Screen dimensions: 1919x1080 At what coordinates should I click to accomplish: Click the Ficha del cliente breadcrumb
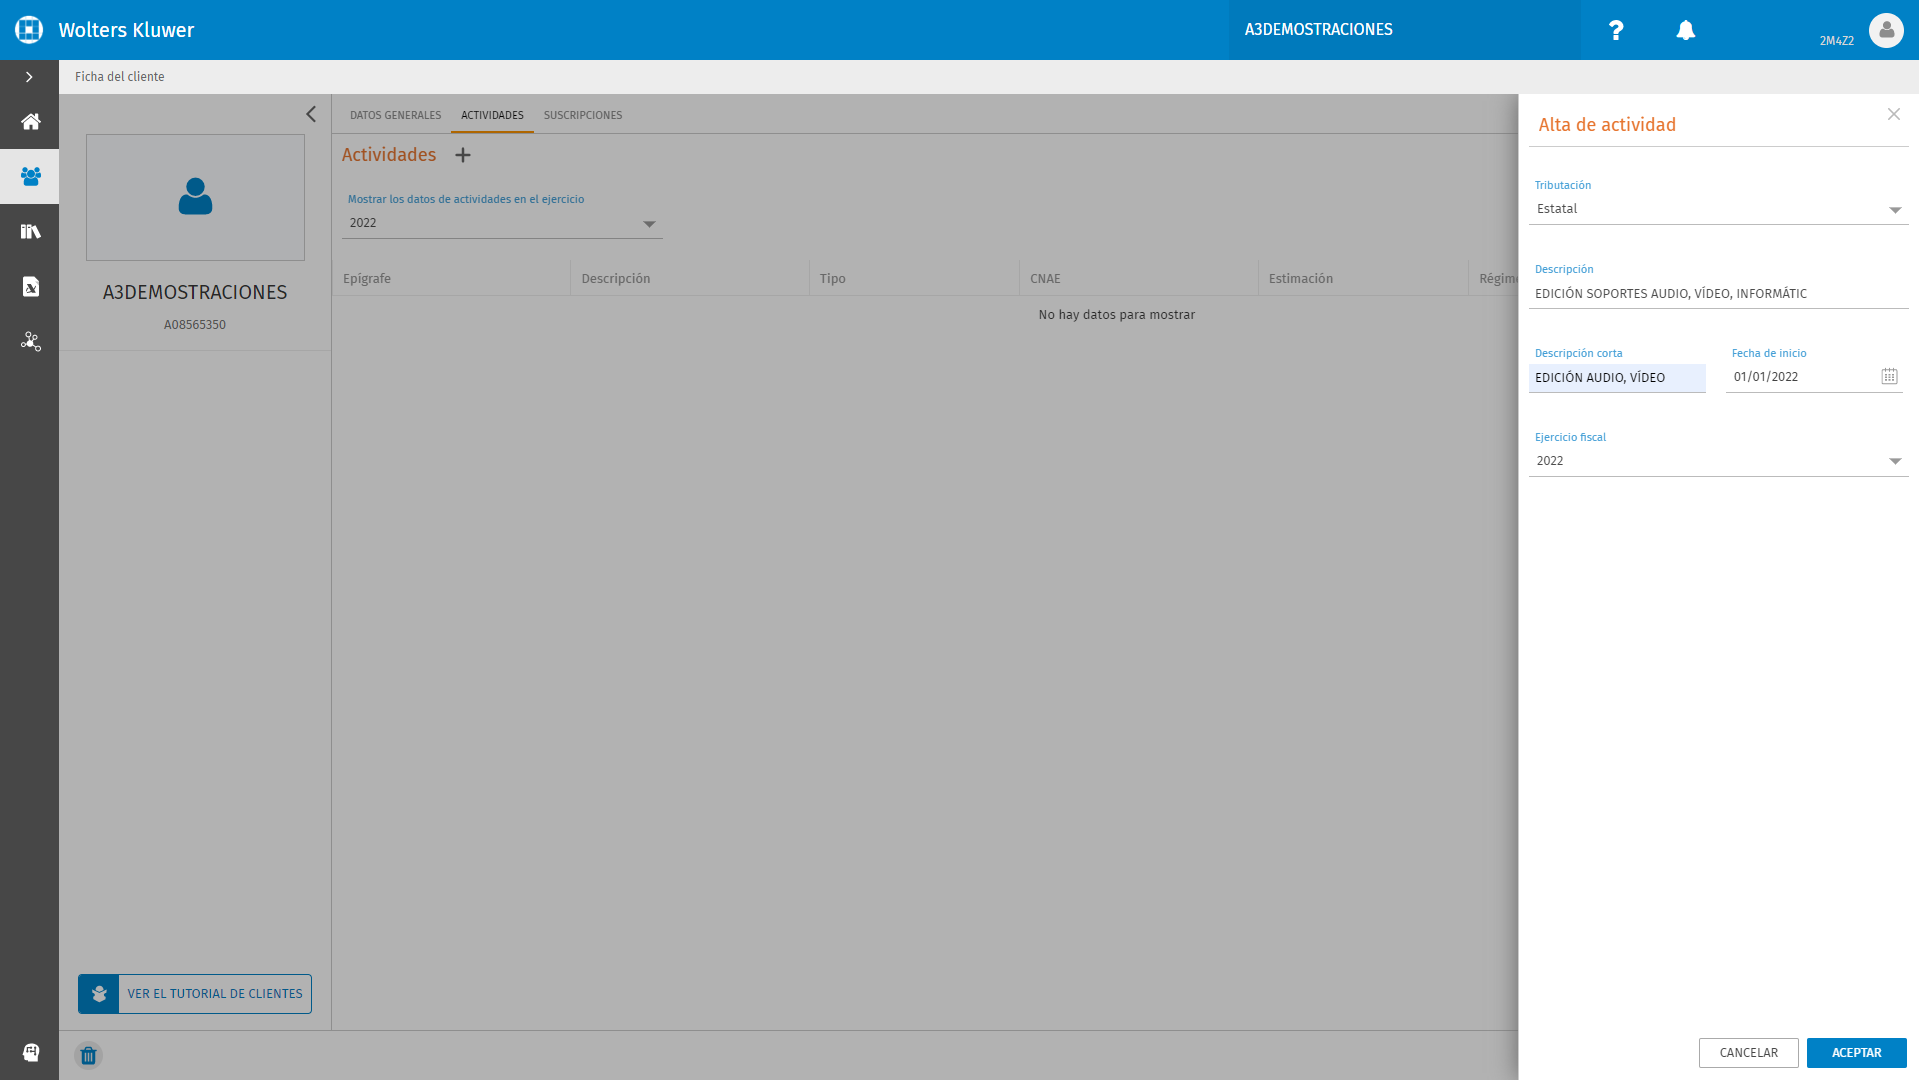(119, 77)
